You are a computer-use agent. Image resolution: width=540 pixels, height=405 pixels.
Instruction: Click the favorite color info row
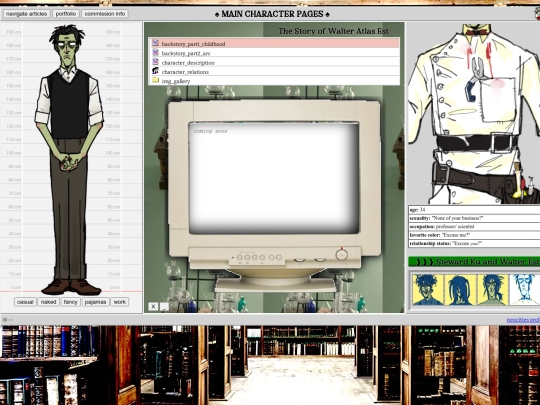point(474,235)
